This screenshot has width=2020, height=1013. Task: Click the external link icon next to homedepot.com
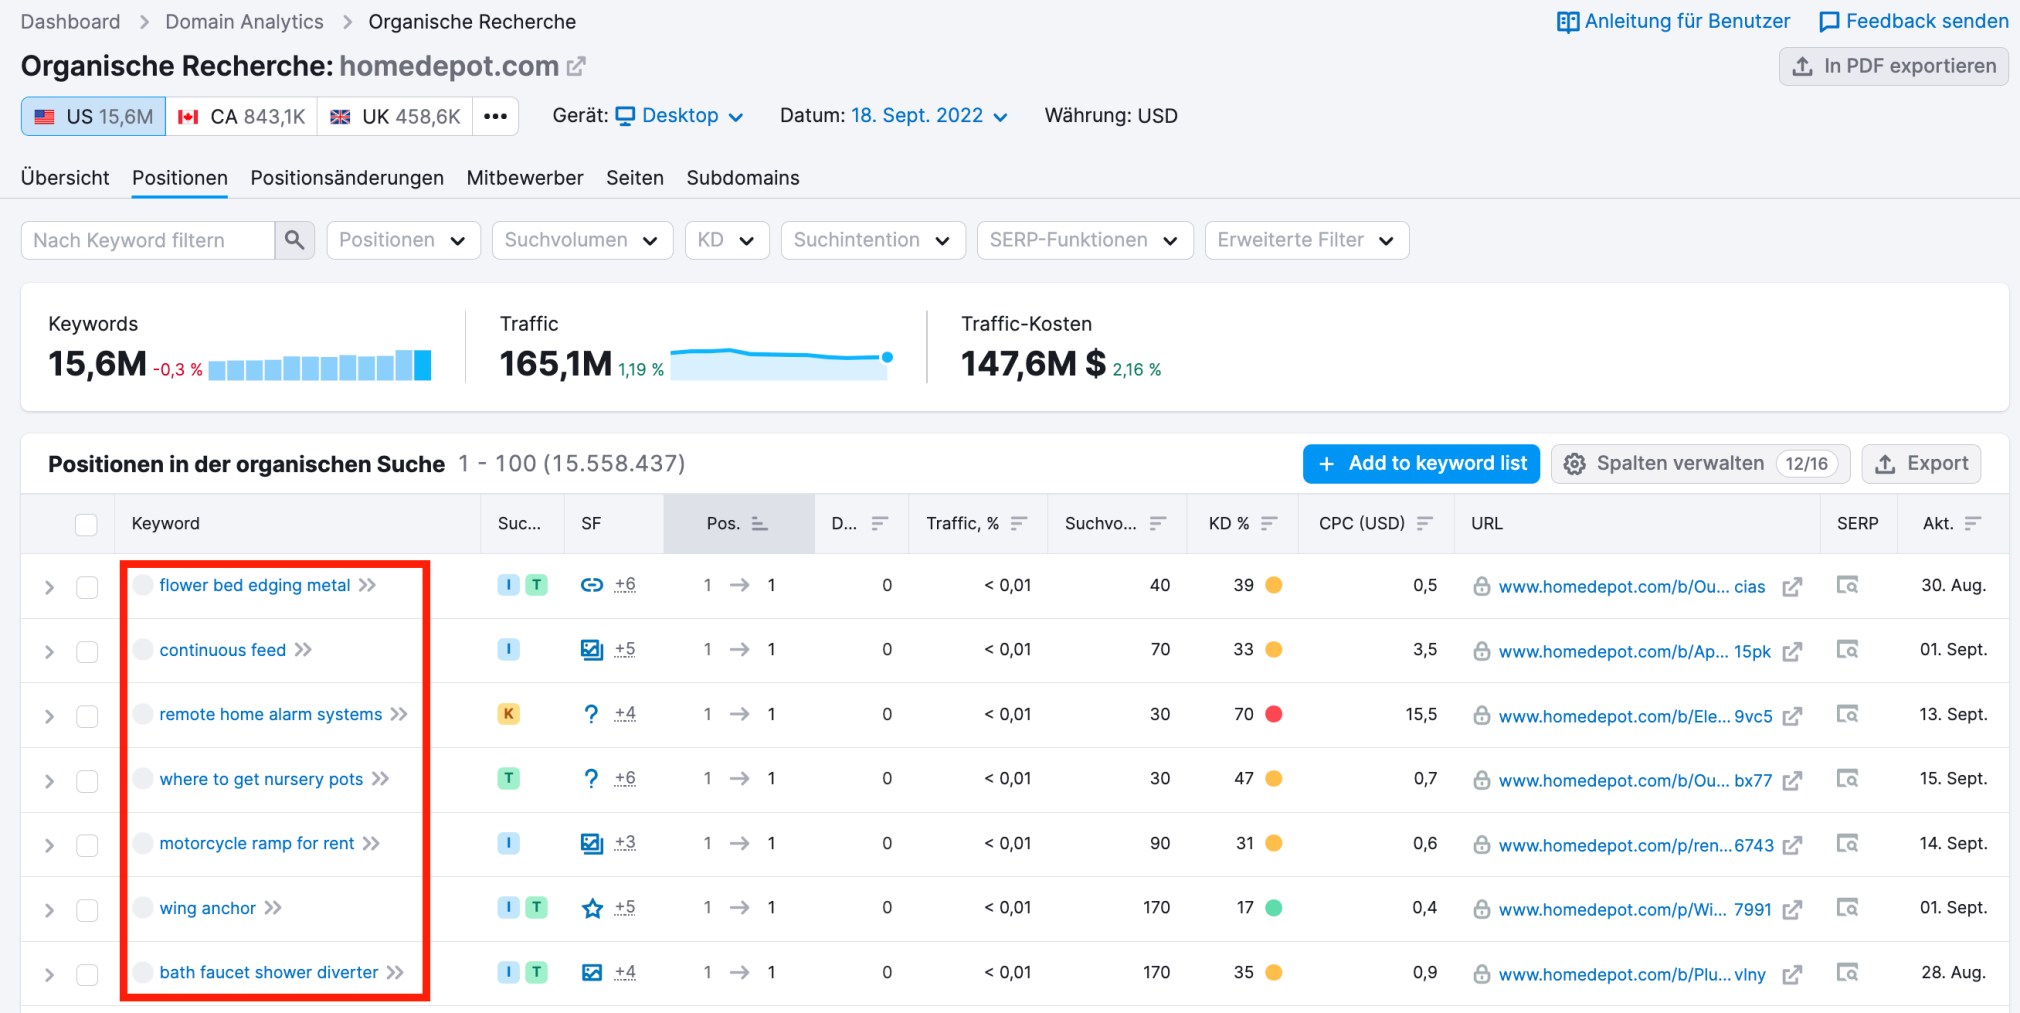tap(575, 65)
